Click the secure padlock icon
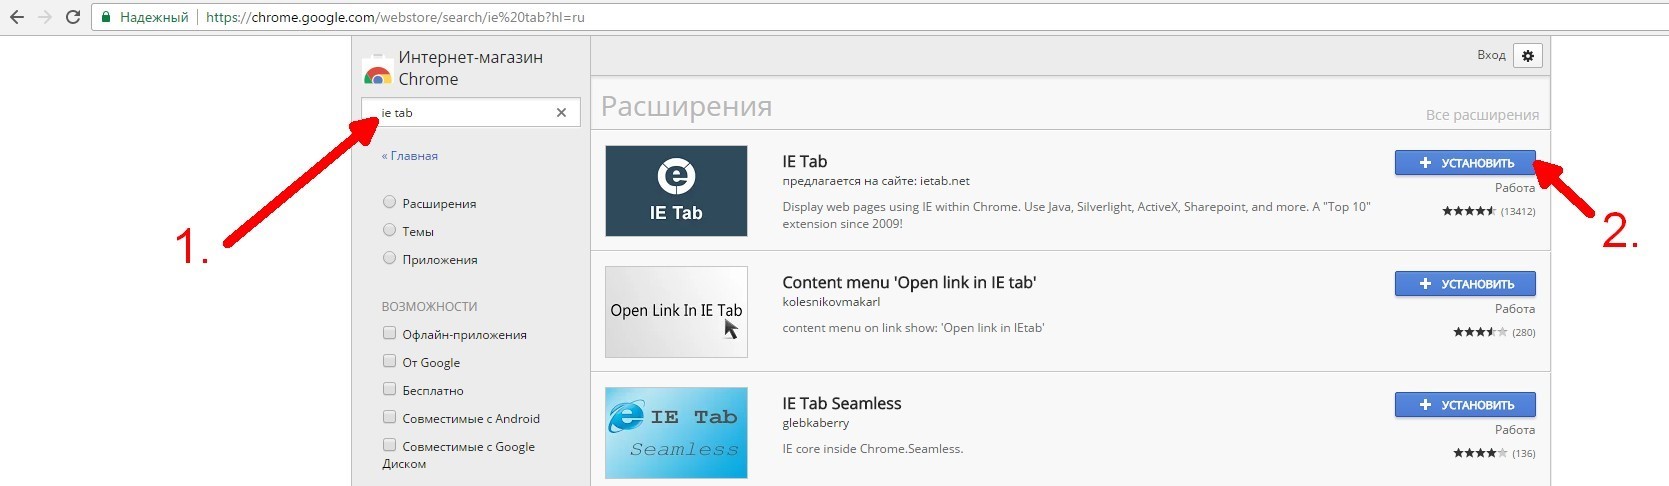Screen dimensions: 1669x486 tap(107, 17)
